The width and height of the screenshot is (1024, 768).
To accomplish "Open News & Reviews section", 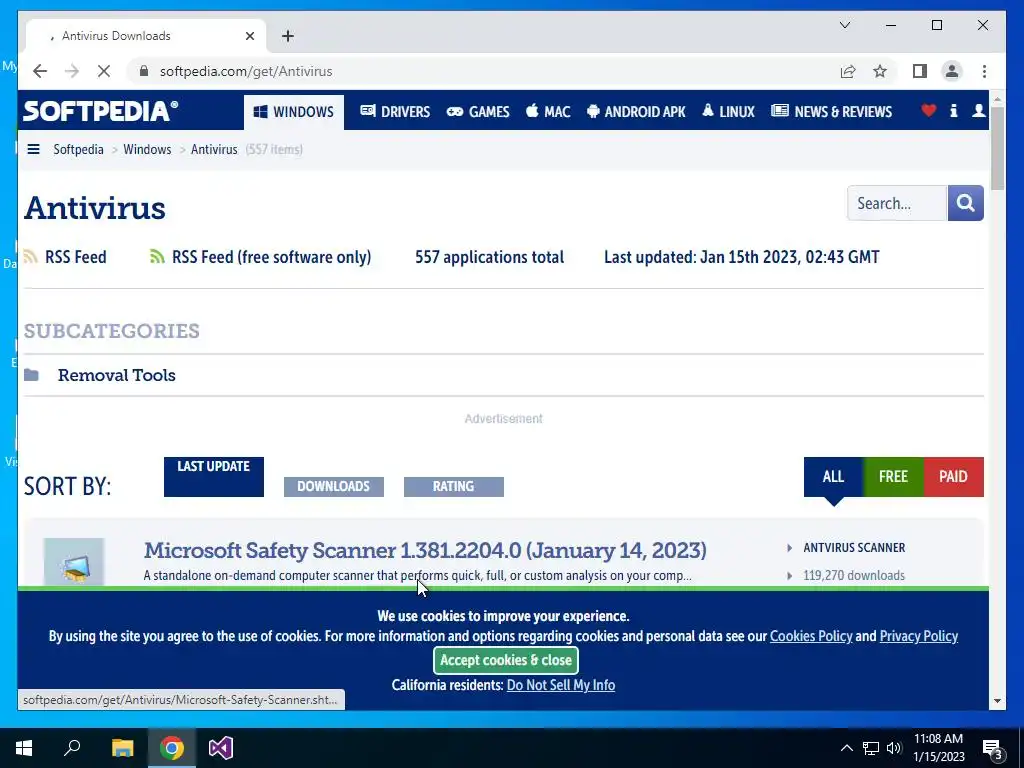I will tap(831, 112).
